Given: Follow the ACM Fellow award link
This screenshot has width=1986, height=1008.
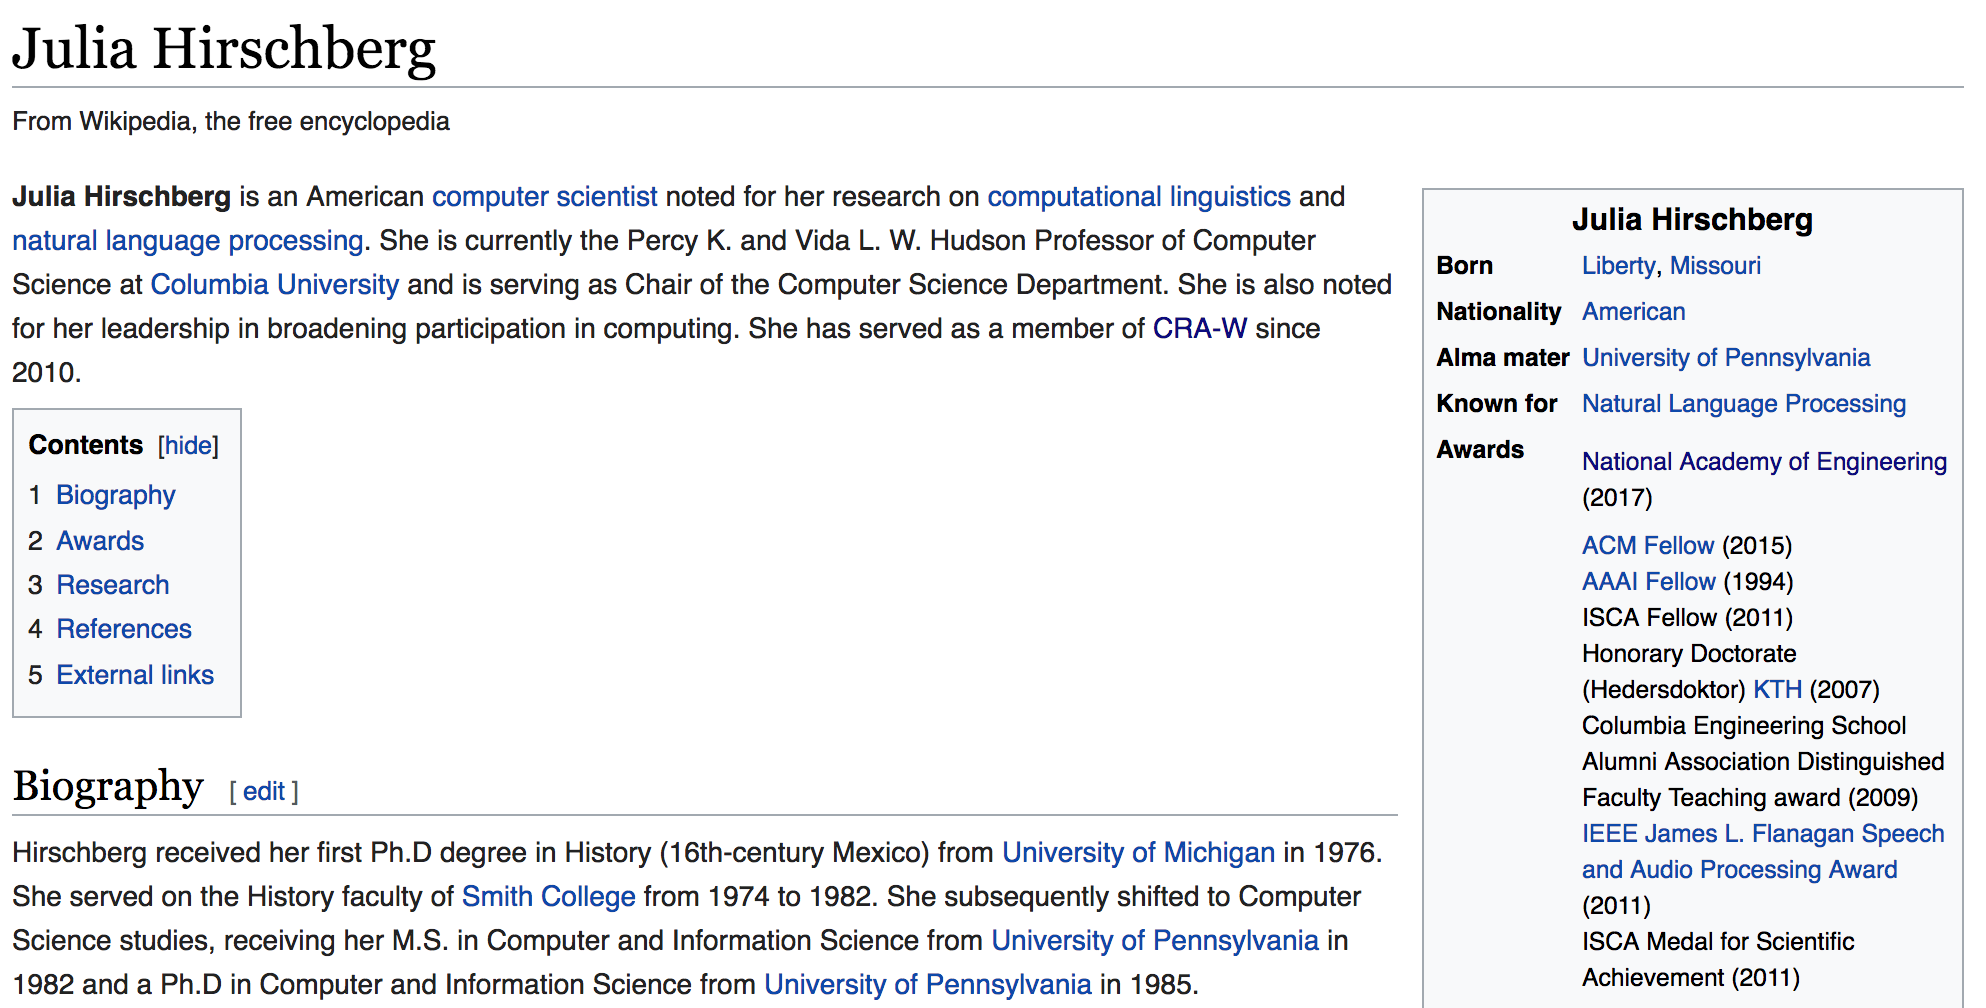Looking at the screenshot, I should [x=1647, y=546].
